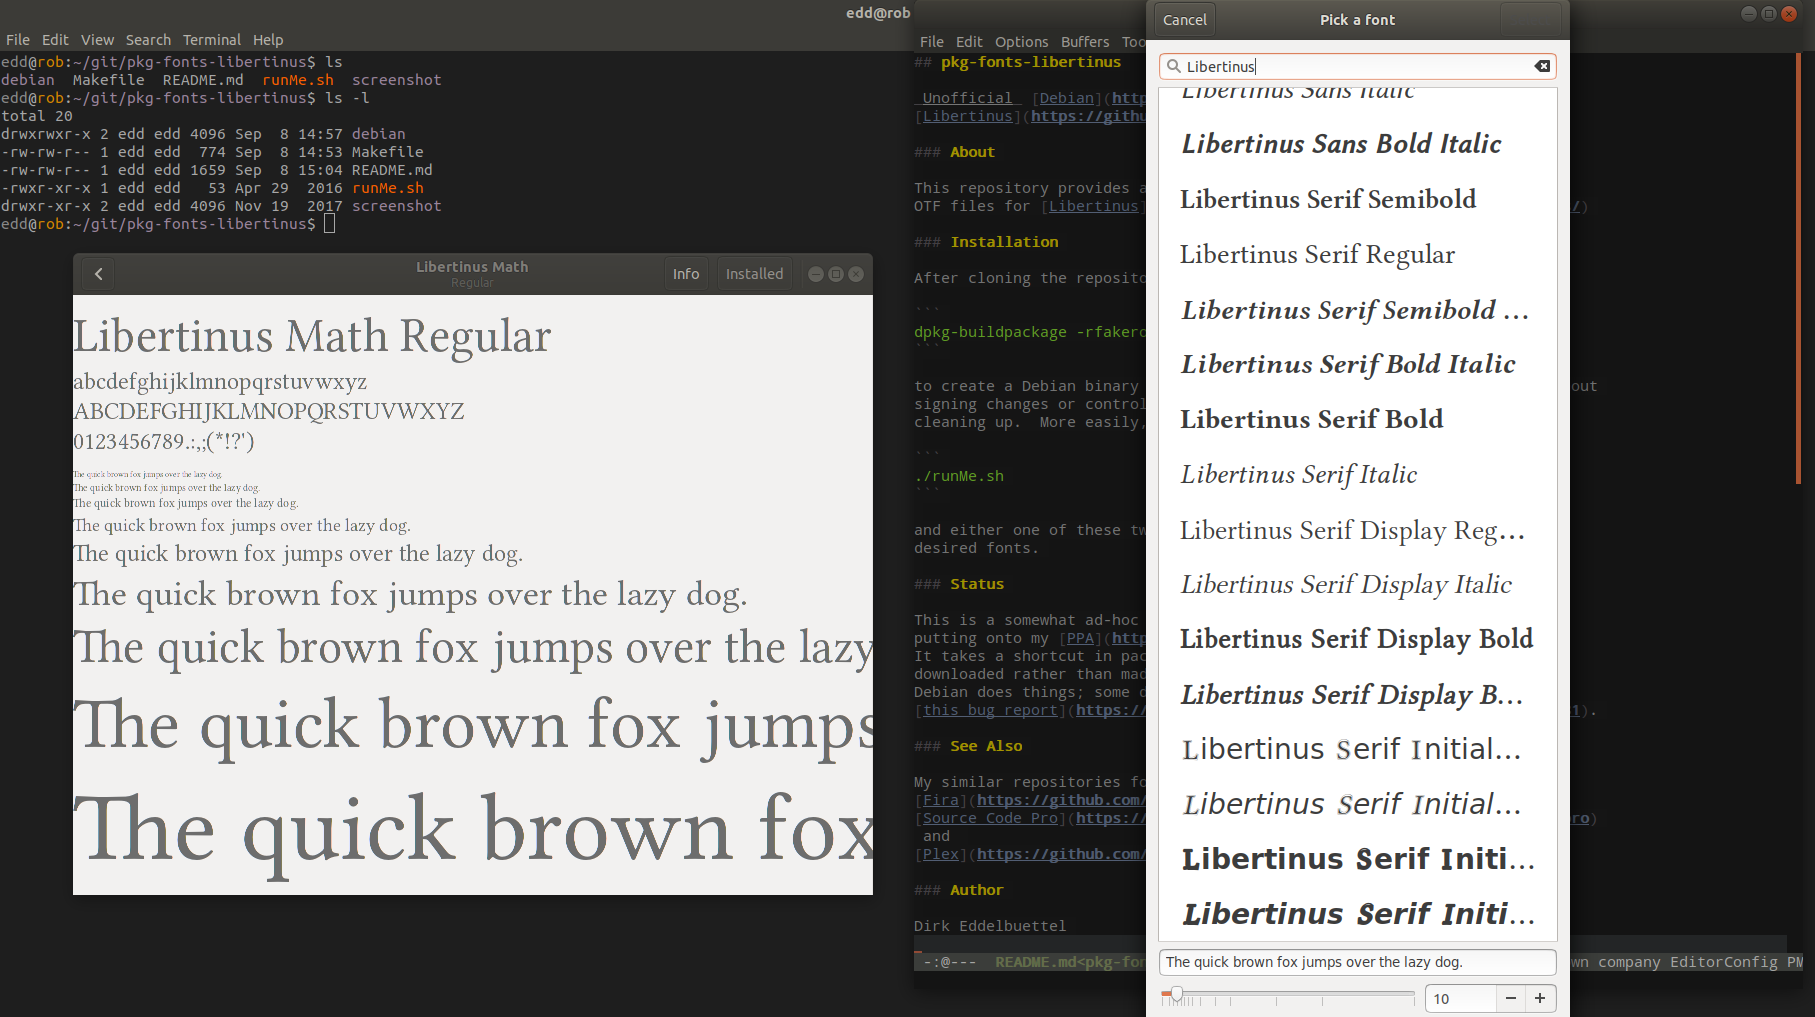Select Libertinus Serif Bold font
Image resolution: width=1815 pixels, height=1017 pixels.
tap(1358, 419)
